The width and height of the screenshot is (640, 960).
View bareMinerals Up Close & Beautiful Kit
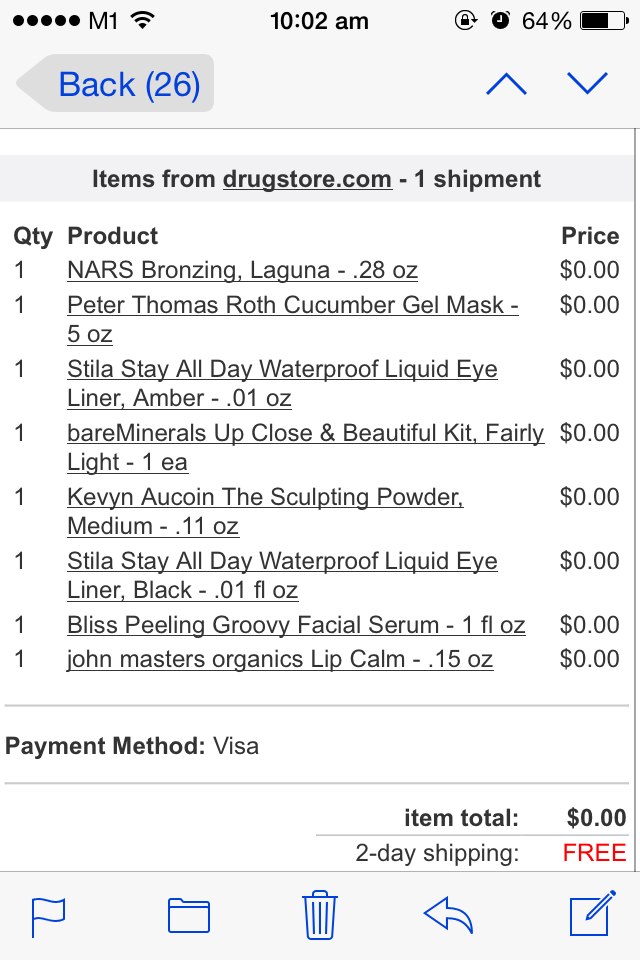(305, 433)
